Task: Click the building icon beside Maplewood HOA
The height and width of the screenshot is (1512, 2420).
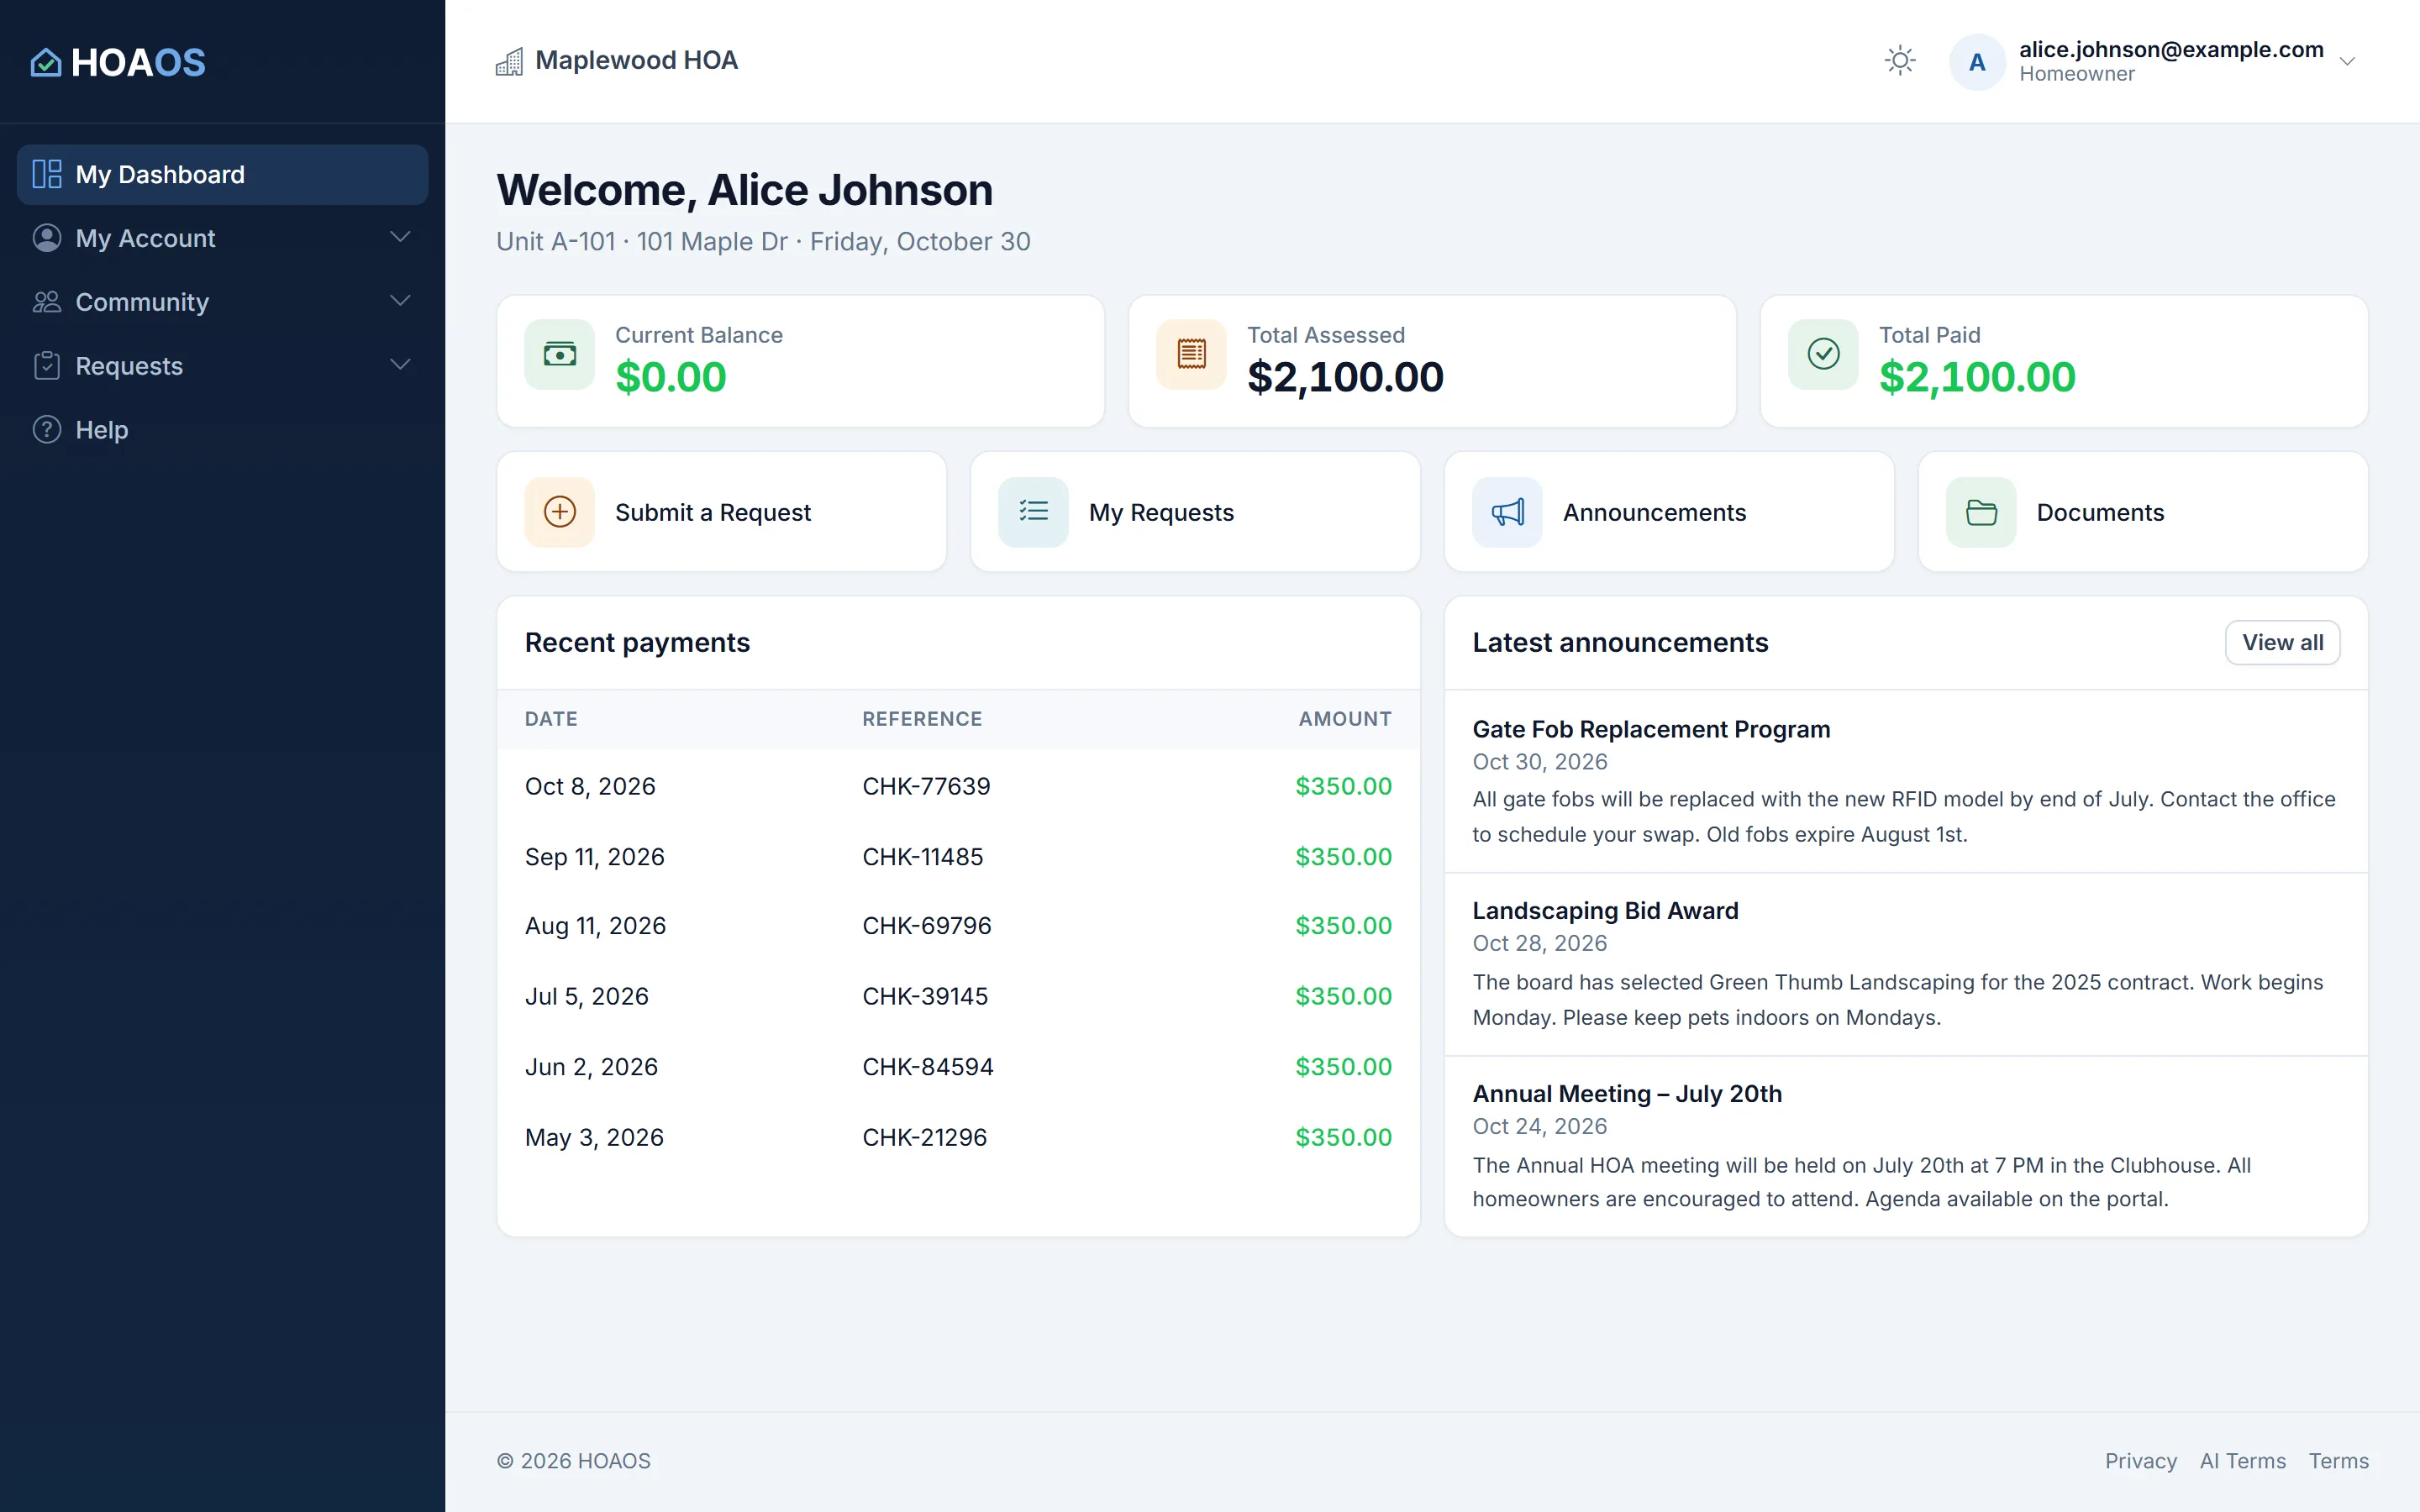Action: click(x=509, y=62)
